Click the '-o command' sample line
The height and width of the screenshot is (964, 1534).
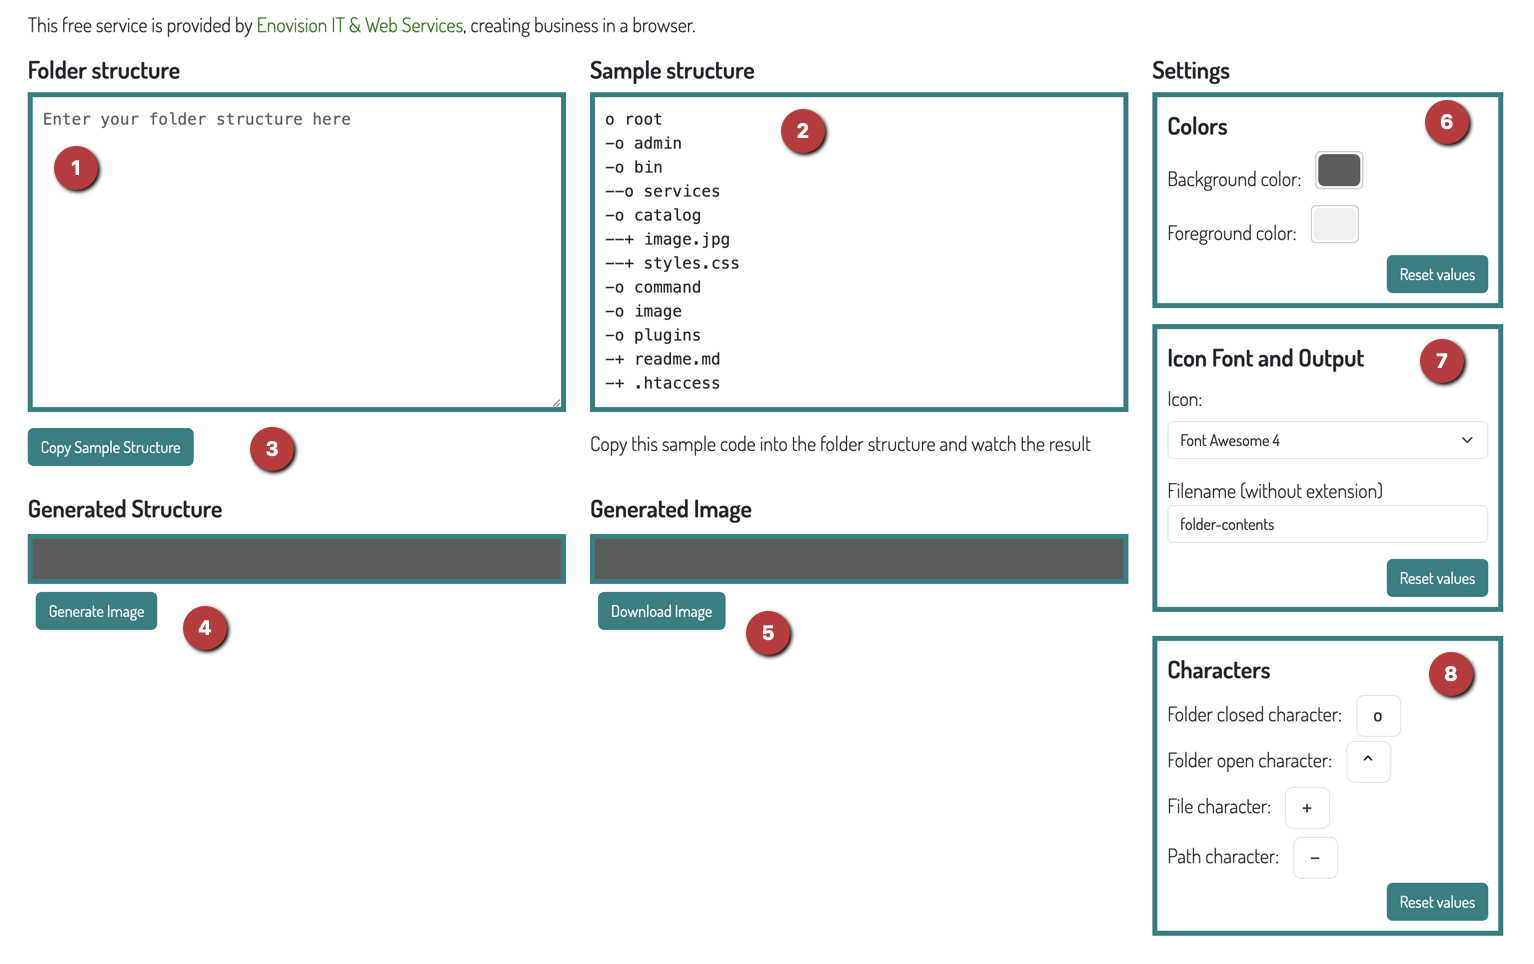(653, 287)
